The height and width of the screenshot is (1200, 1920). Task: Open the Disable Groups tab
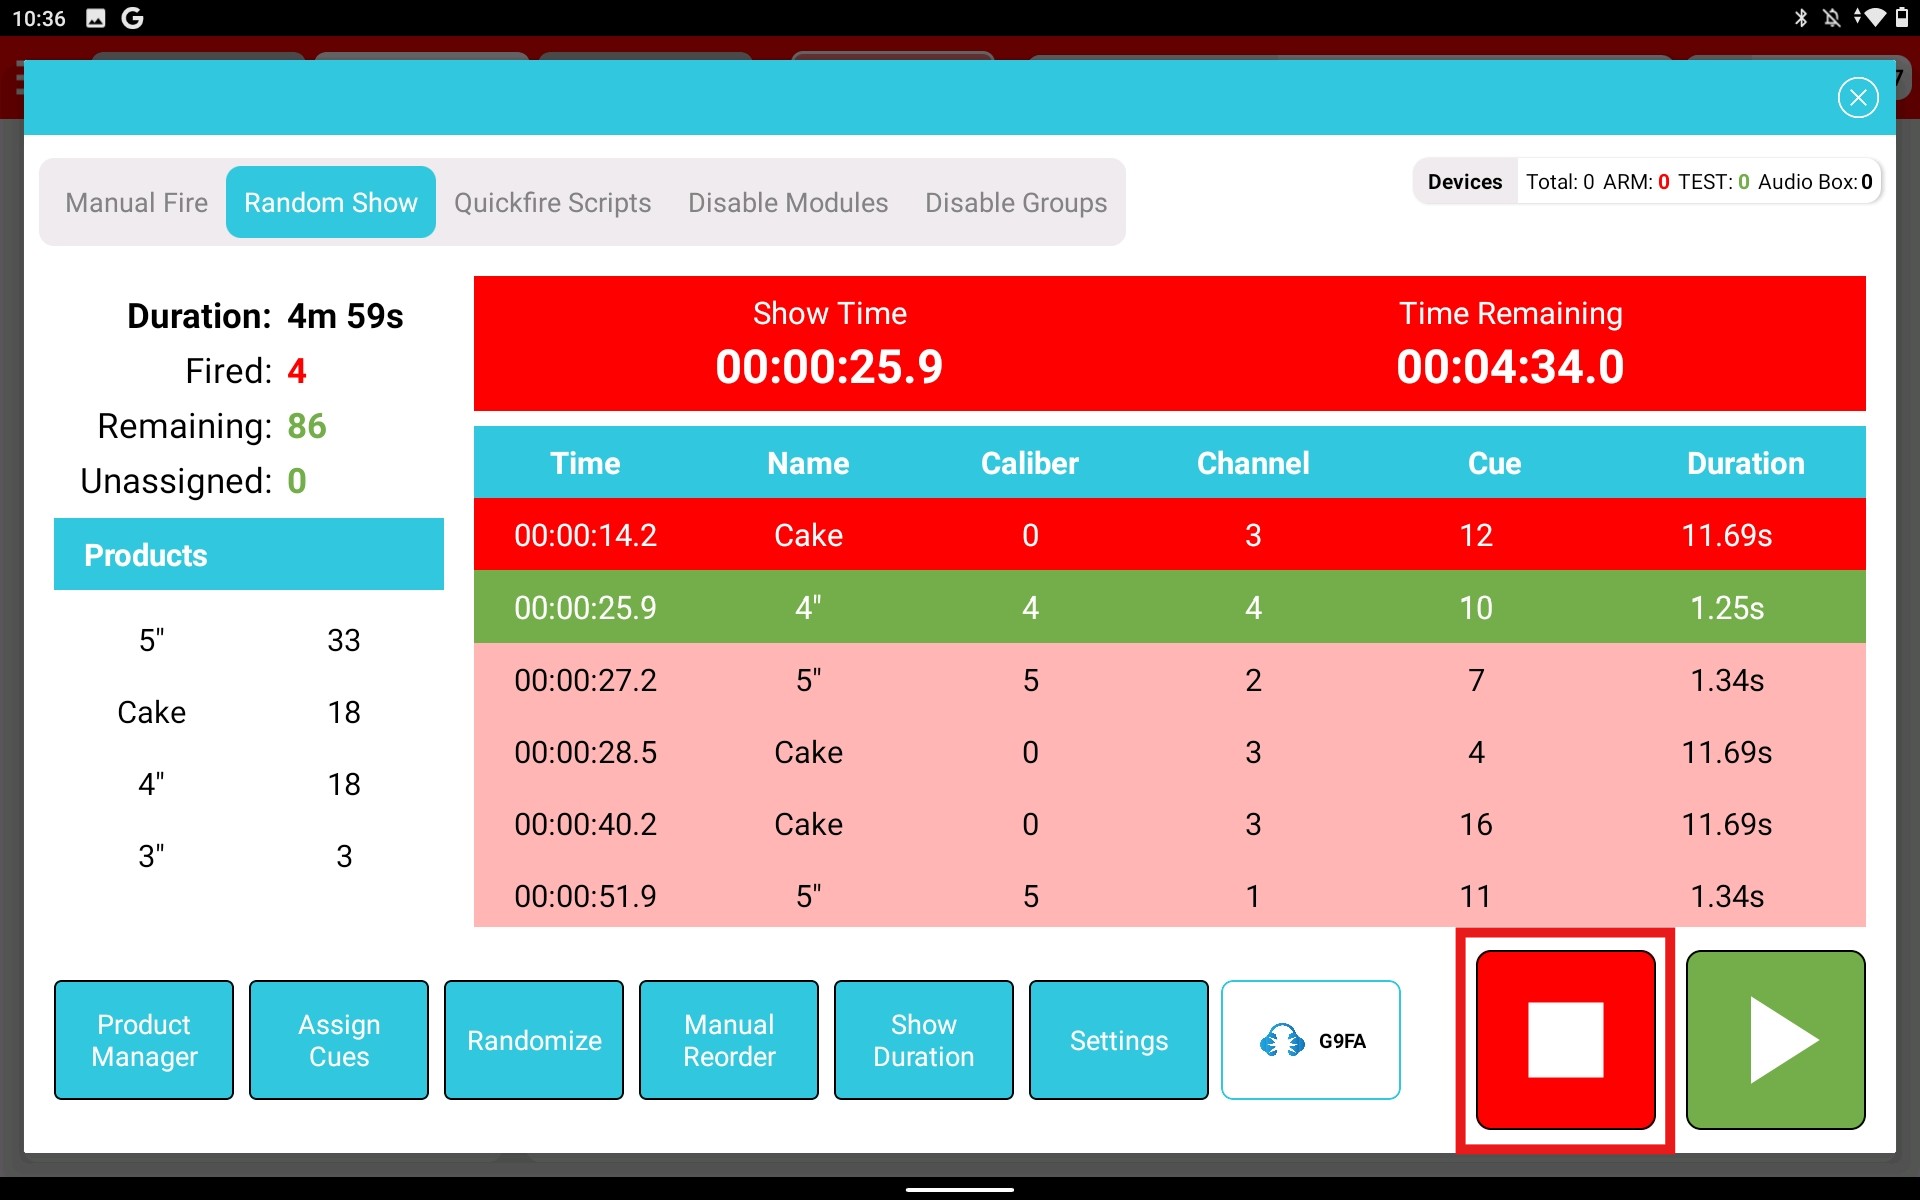(x=1016, y=203)
